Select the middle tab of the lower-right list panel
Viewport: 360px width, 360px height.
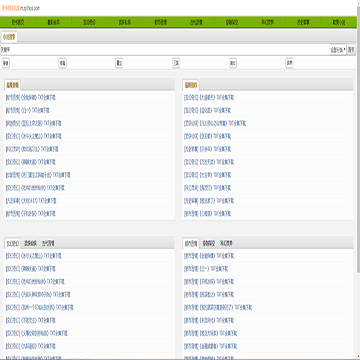tap(209, 244)
